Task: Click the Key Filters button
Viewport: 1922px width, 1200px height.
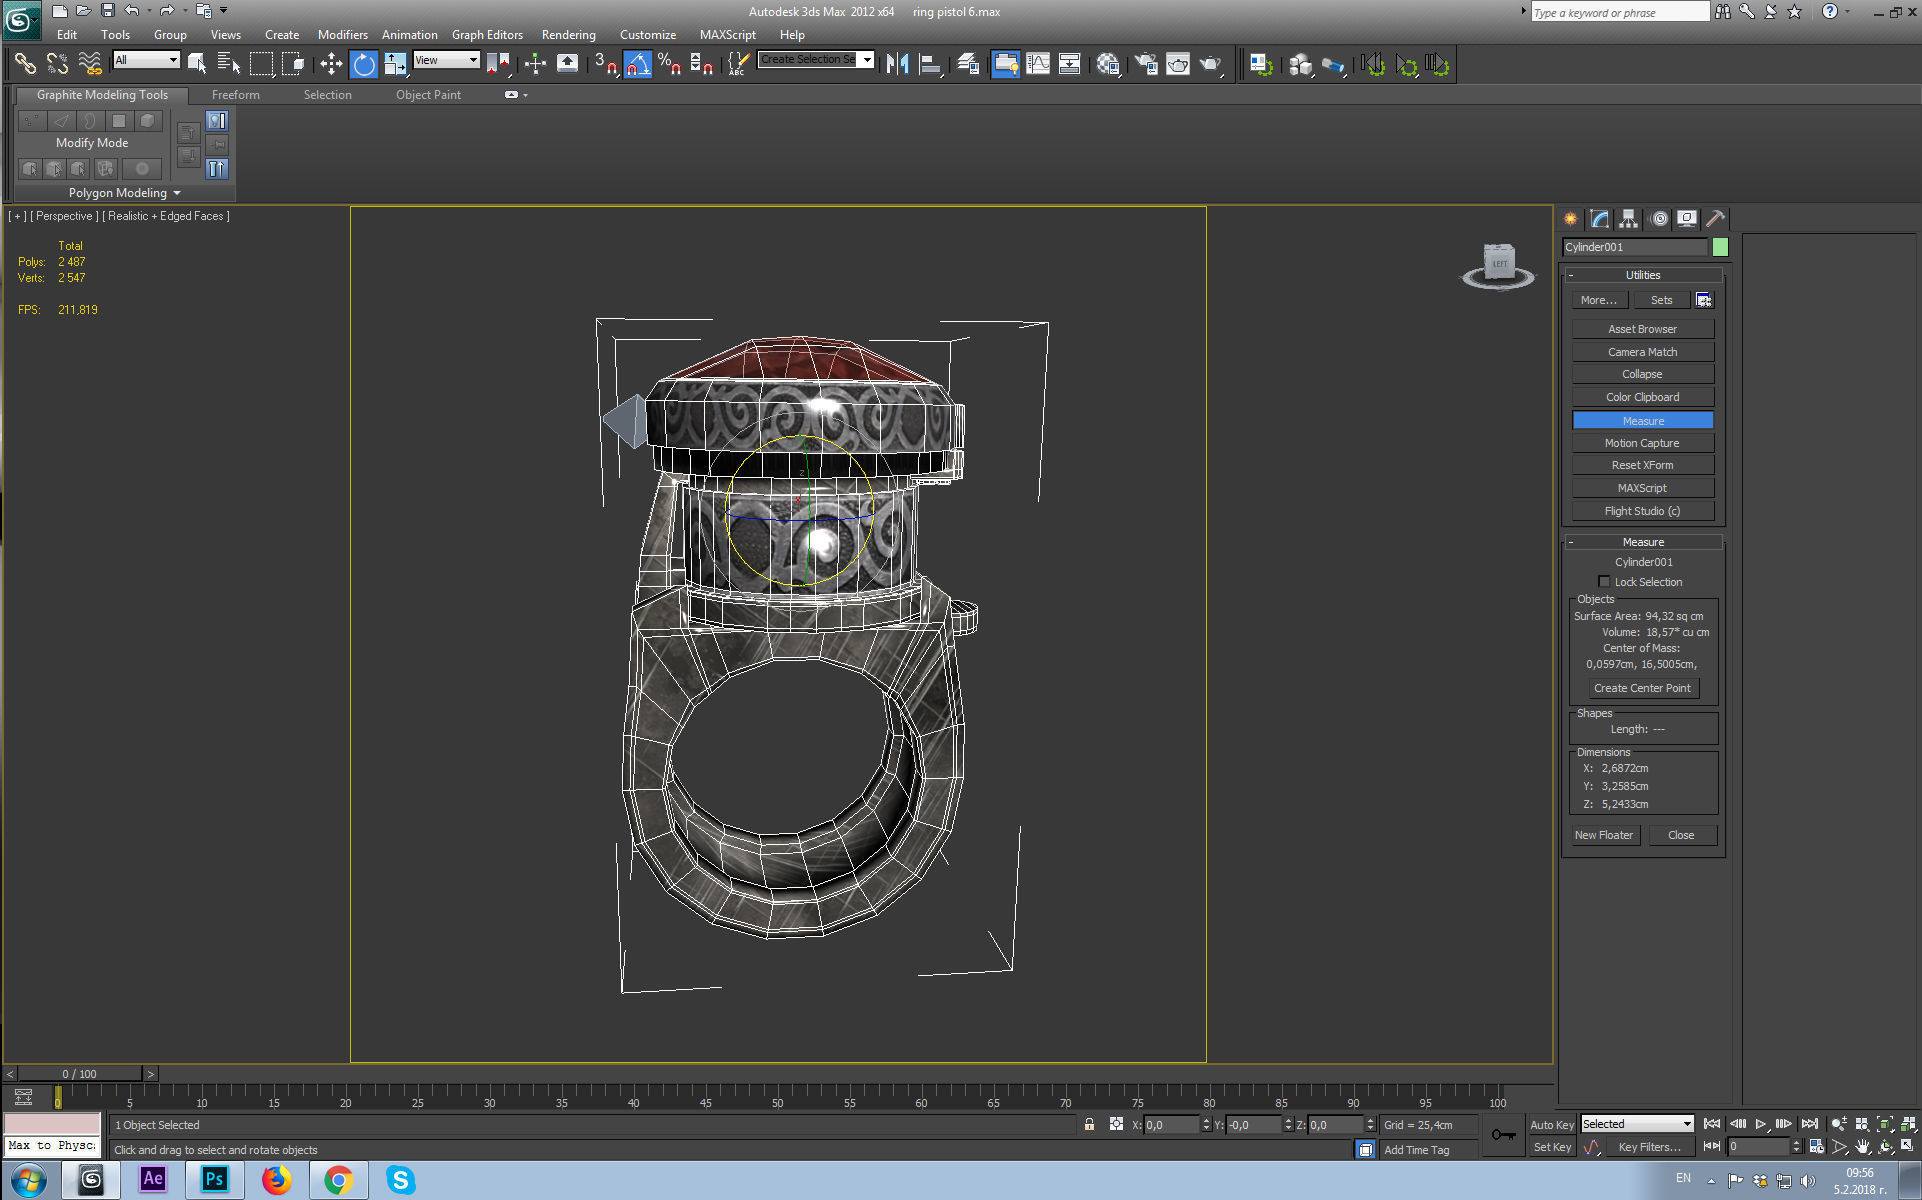Action: [x=1649, y=1147]
